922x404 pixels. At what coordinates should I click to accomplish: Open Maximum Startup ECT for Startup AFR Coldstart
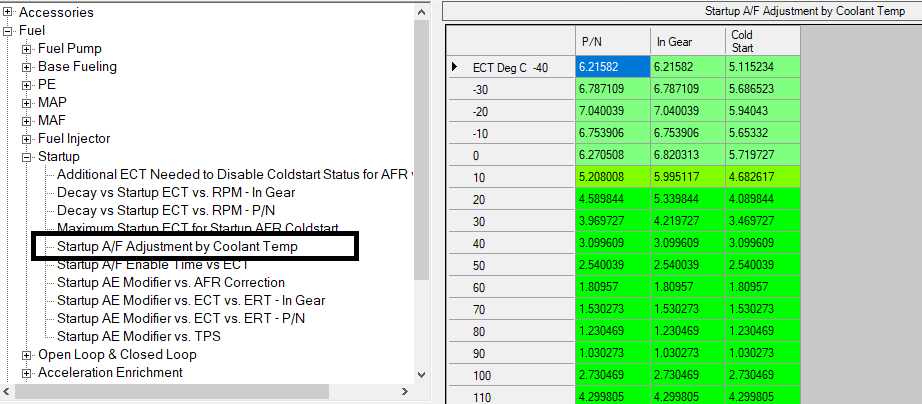pyautogui.click(x=197, y=228)
